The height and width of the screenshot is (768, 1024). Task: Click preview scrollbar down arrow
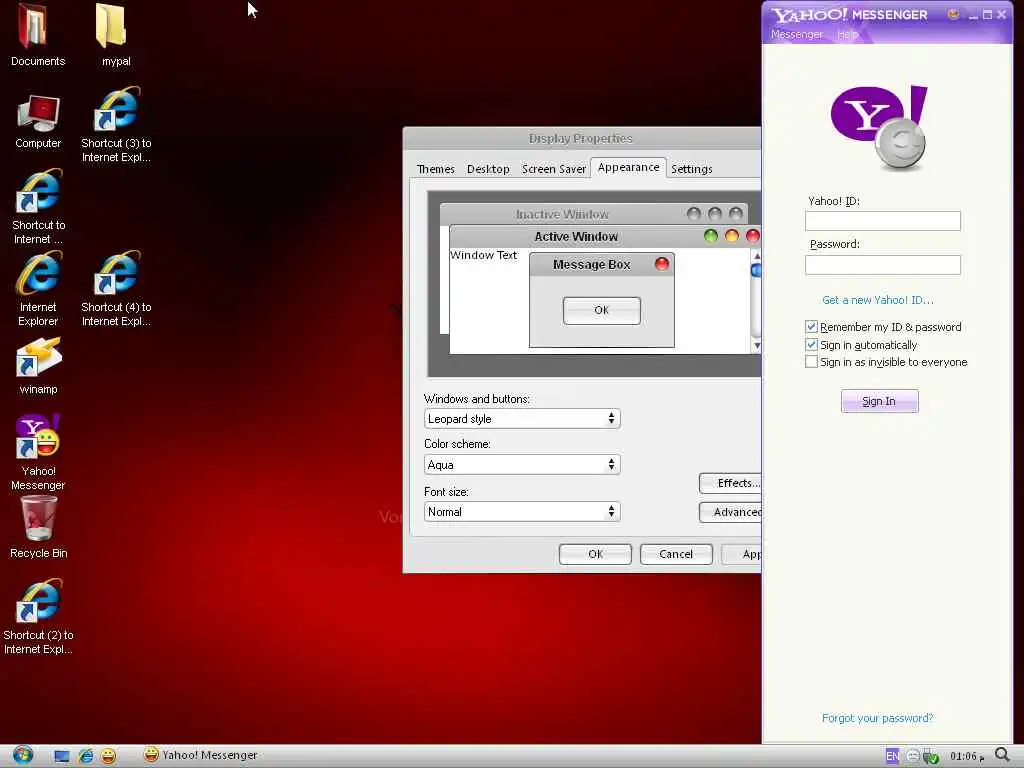(756, 345)
